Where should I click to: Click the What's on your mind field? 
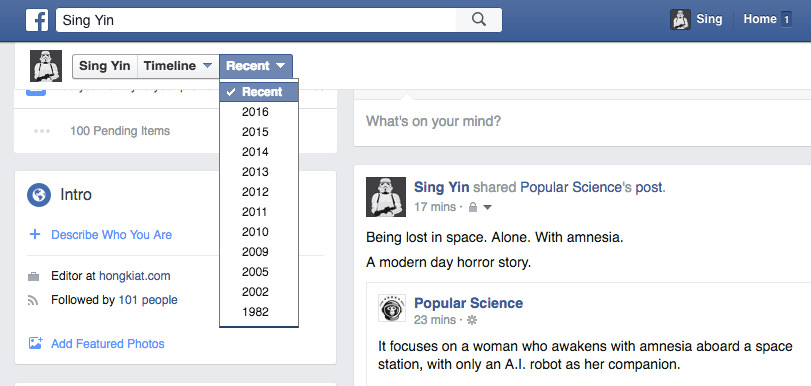coord(582,122)
